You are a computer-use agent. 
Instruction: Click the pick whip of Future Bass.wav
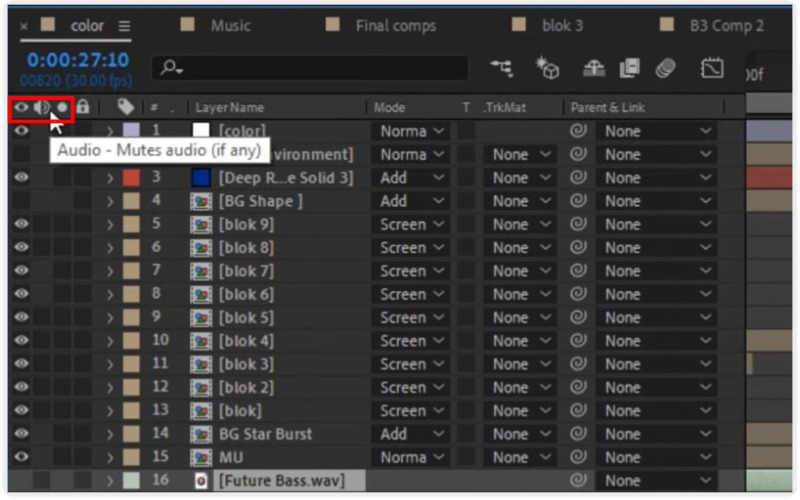pos(578,480)
